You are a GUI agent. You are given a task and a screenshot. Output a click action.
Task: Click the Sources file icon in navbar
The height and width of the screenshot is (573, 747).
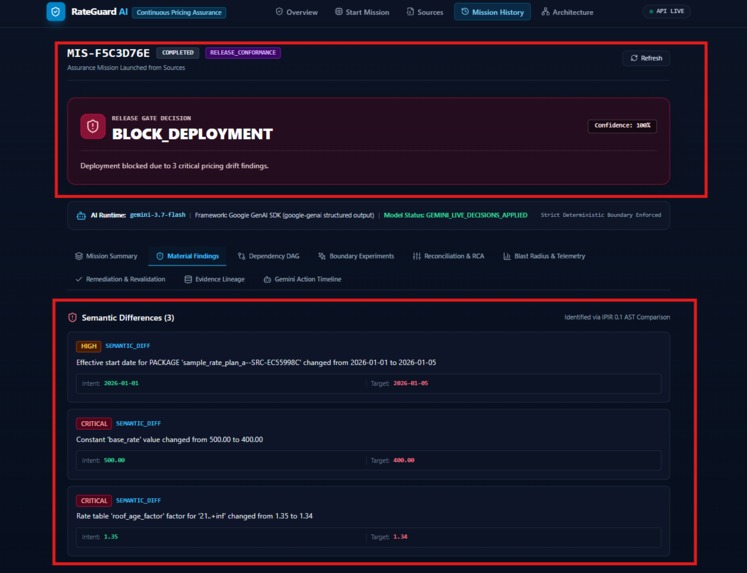point(410,11)
